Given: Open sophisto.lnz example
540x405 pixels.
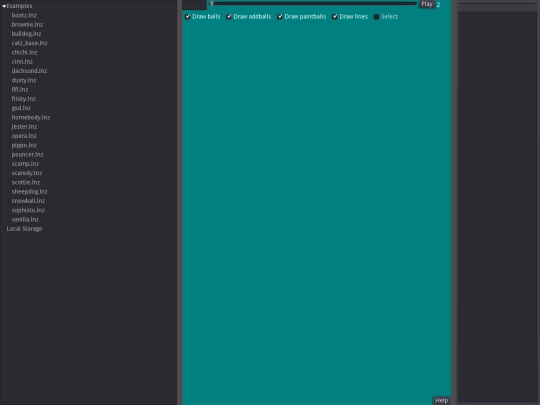Looking at the screenshot, I should (x=28, y=210).
